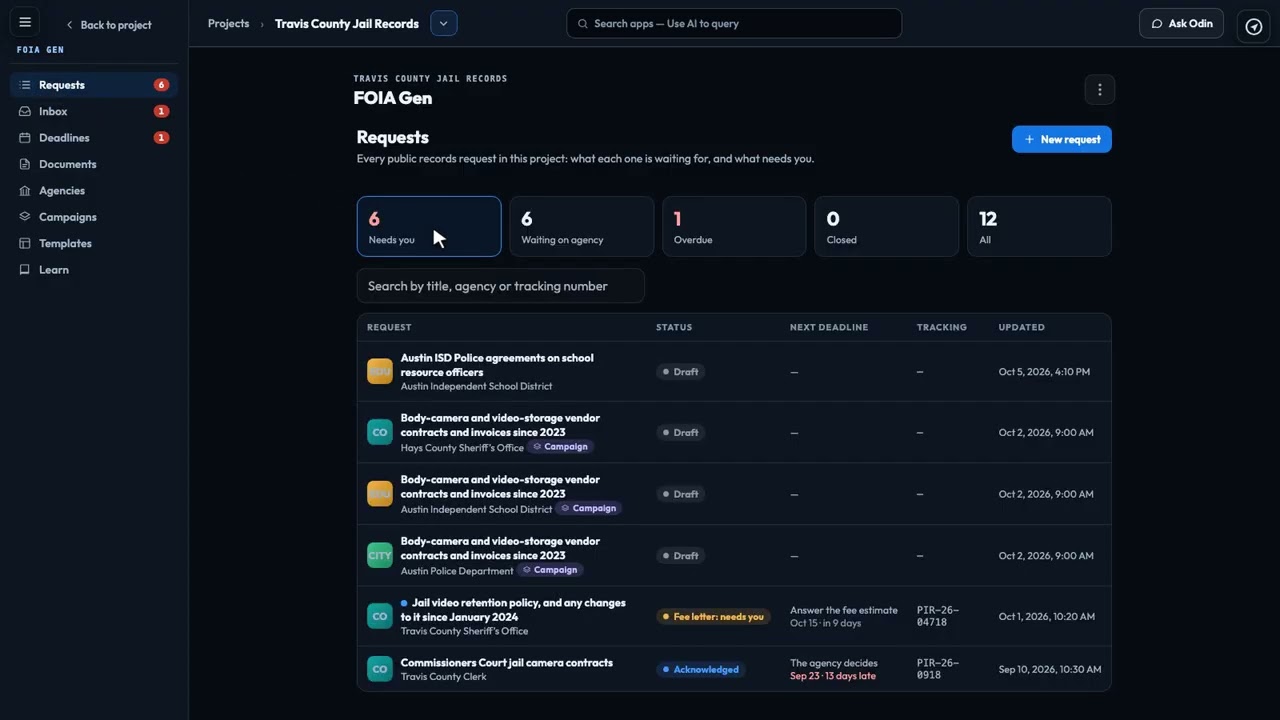Open the Projects breadcrumb link
Image resolution: width=1280 pixels, height=720 pixels.
(x=228, y=23)
